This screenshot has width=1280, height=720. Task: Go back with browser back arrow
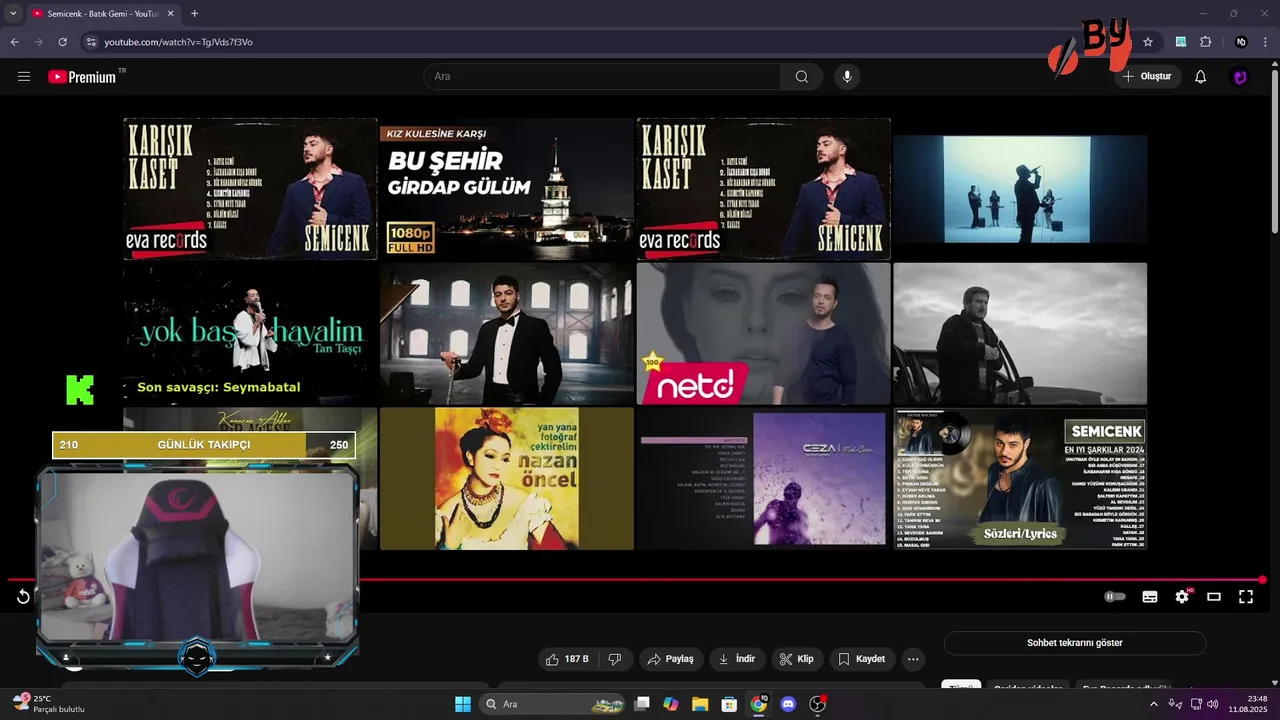(x=14, y=42)
